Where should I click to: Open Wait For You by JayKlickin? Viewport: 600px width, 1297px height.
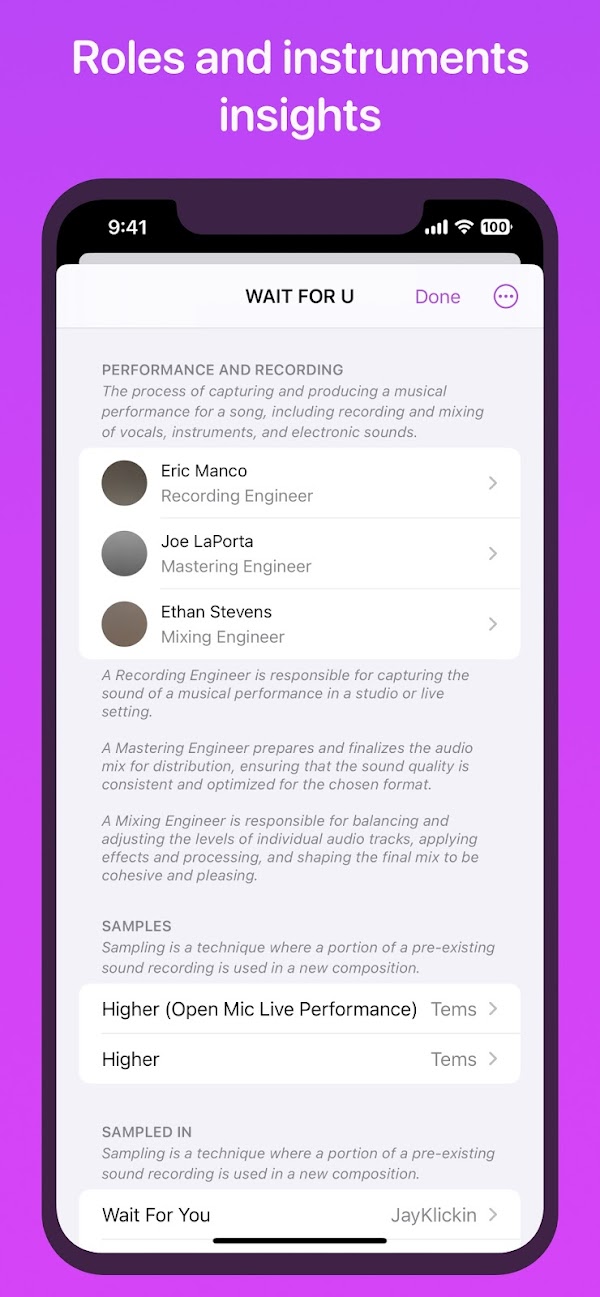(300, 1215)
